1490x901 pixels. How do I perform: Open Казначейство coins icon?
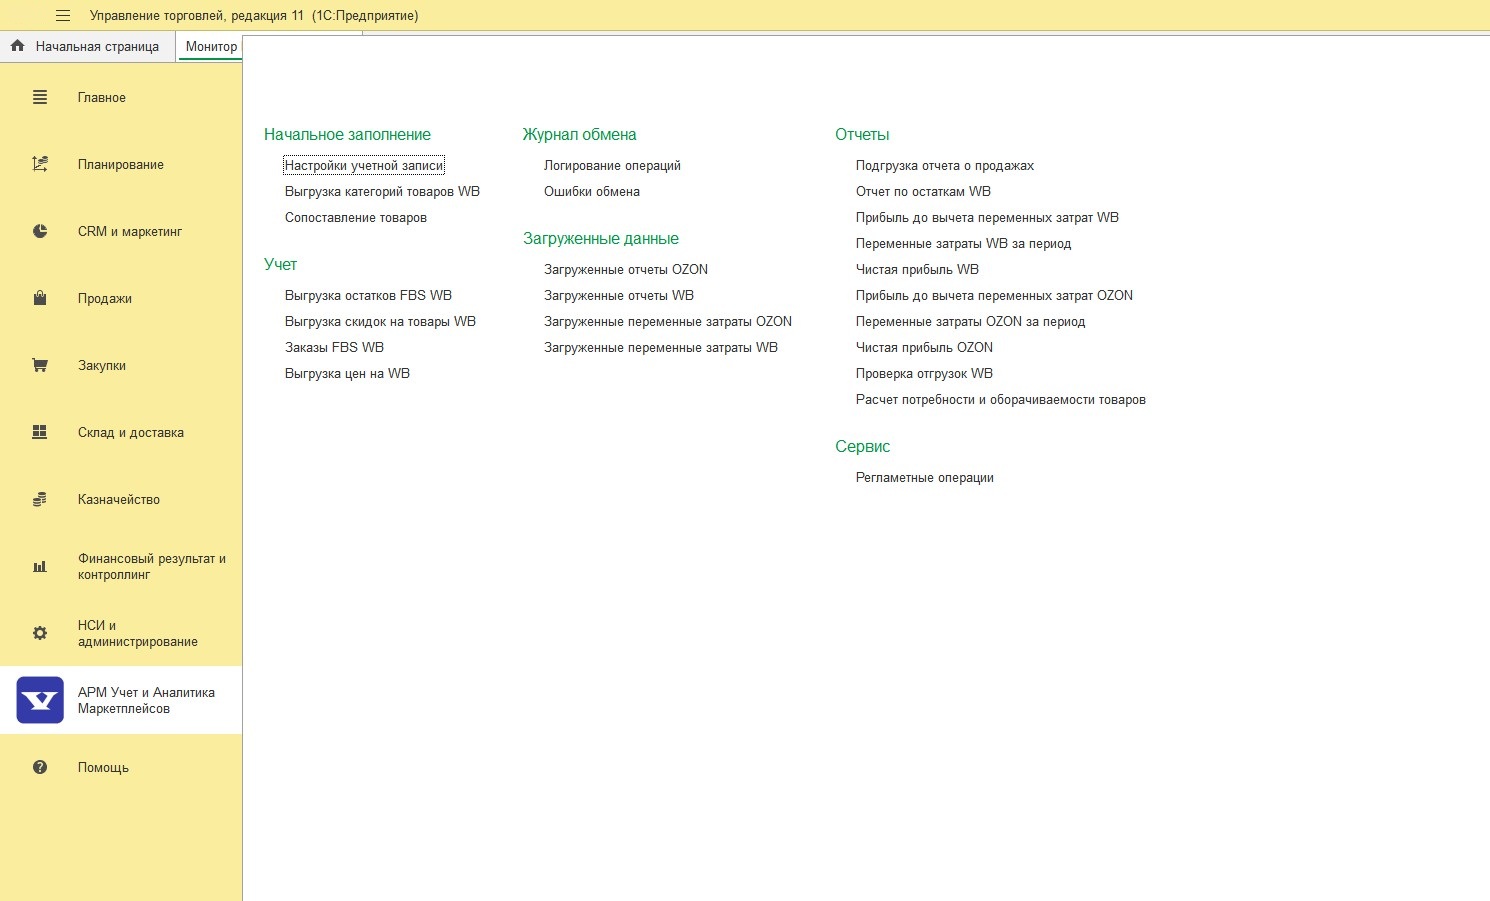click(x=40, y=499)
